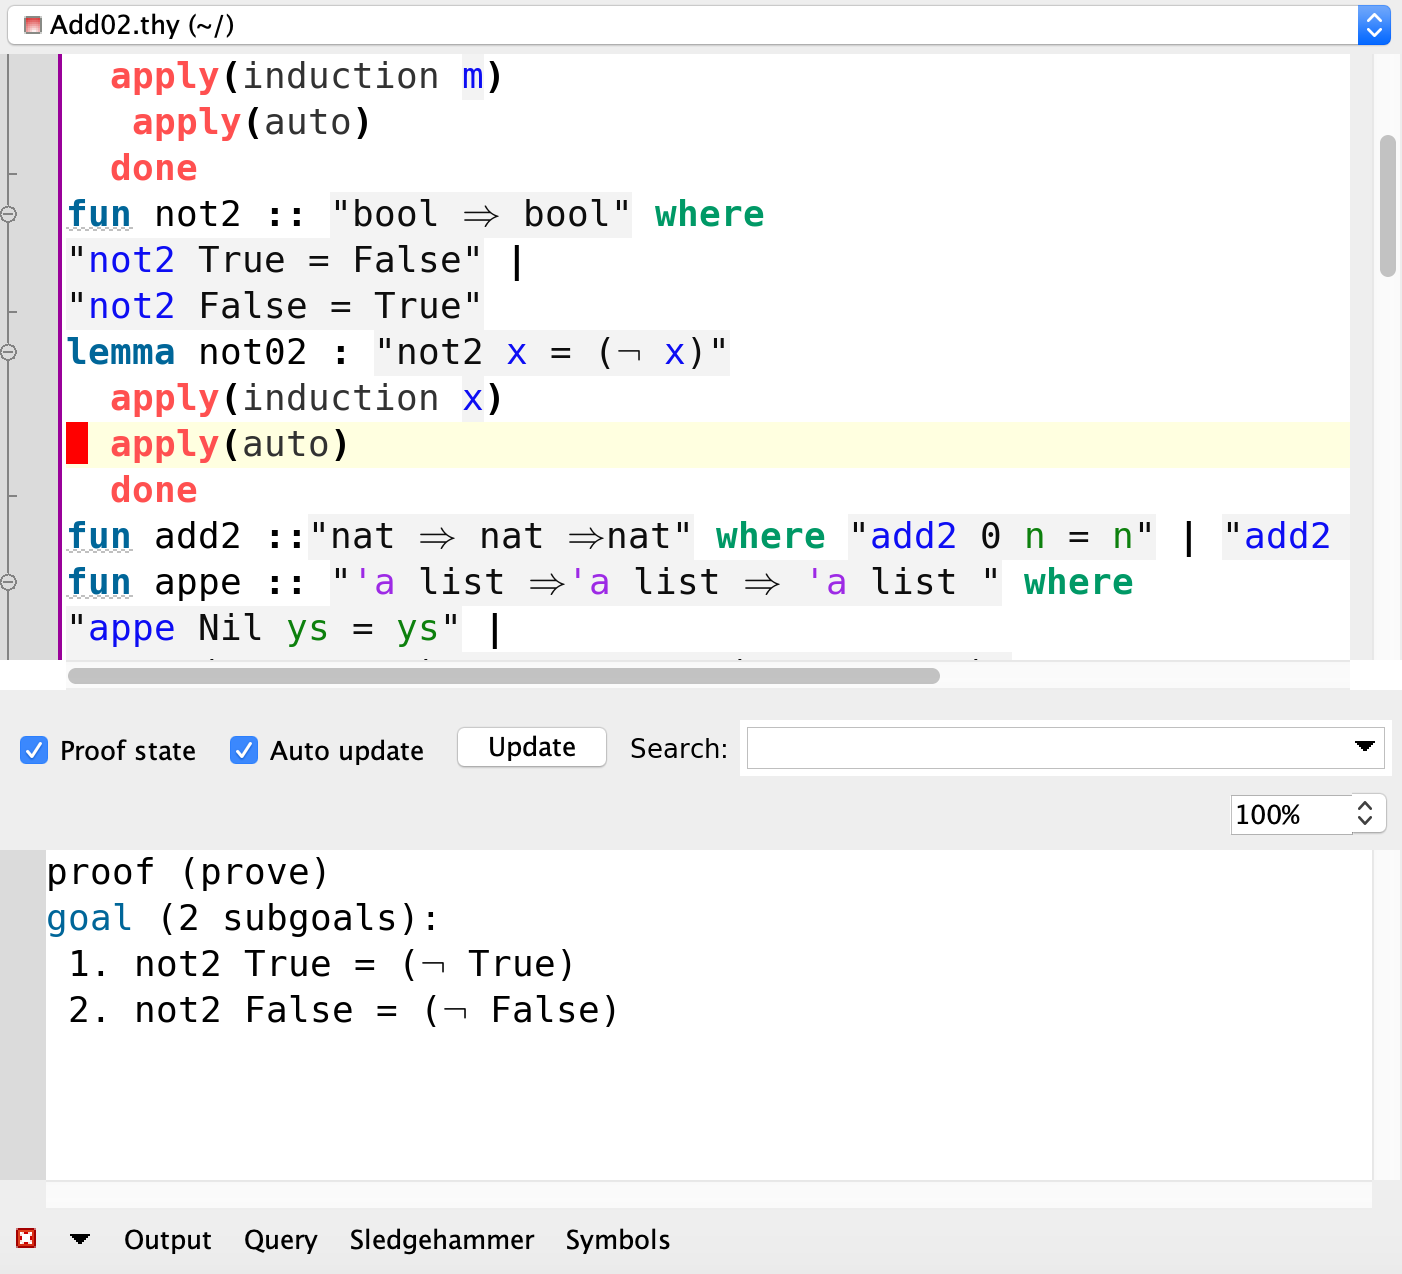Click 'proof (prove)' text in output panel
The width and height of the screenshot is (1402, 1274).
[x=188, y=872]
